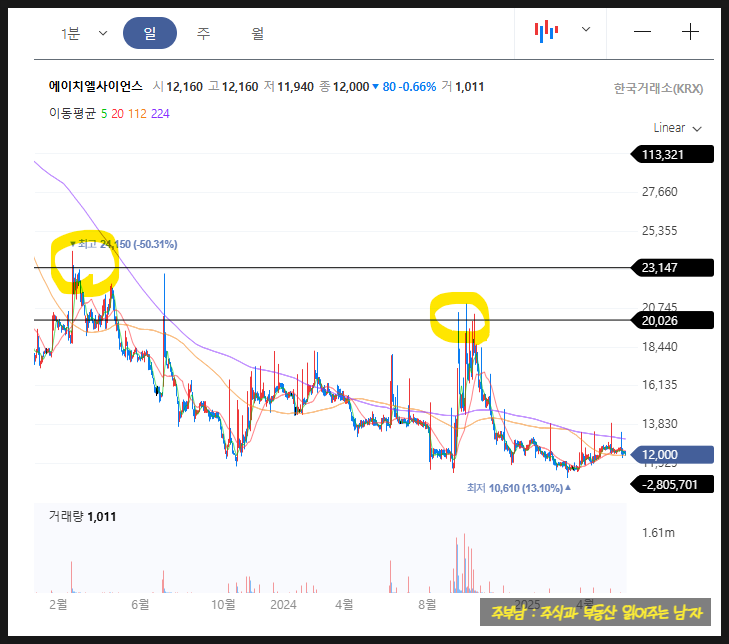
Task: Click the 5-day moving average label
Action: point(104,114)
